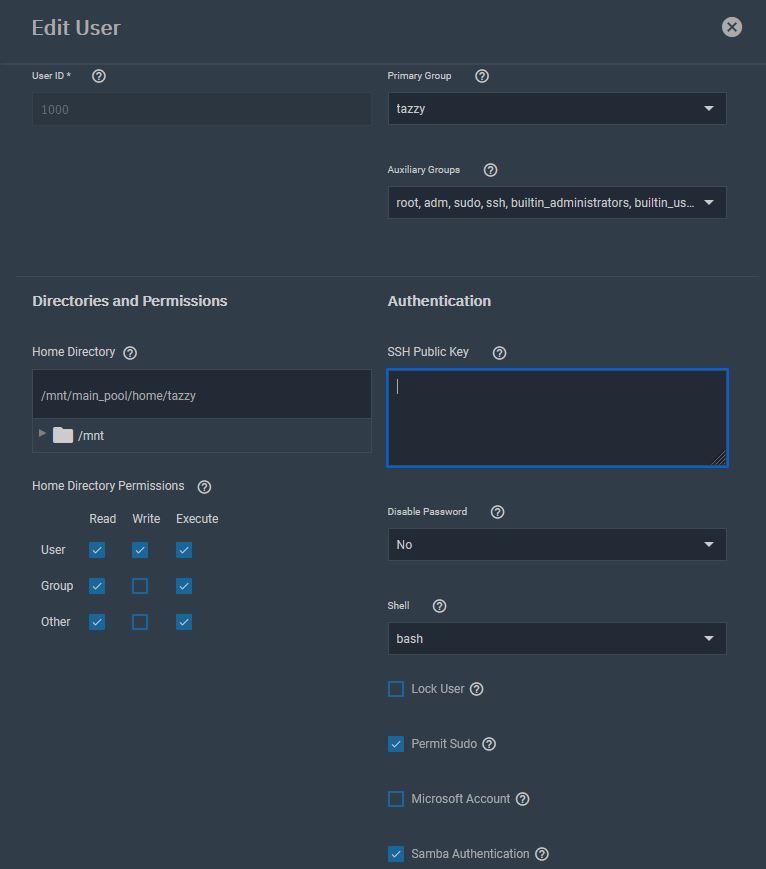Click help icon beside Disable Password

coord(498,512)
